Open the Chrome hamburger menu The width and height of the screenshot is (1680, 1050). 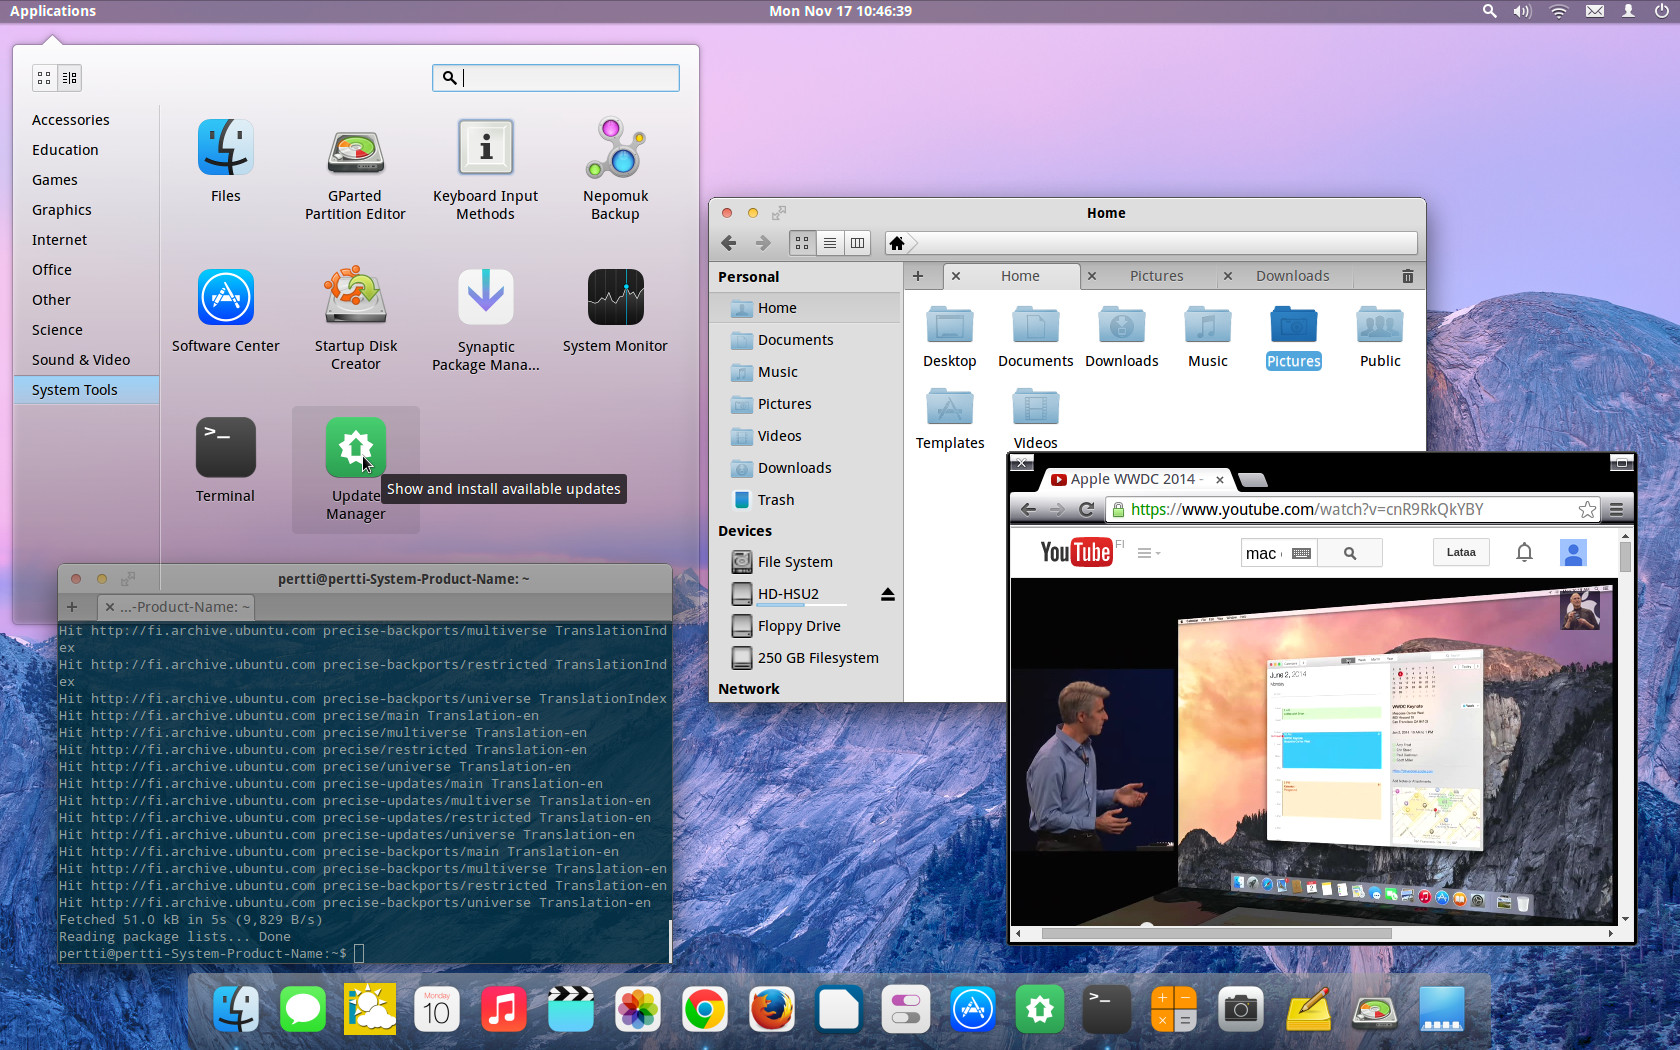point(1616,510)
